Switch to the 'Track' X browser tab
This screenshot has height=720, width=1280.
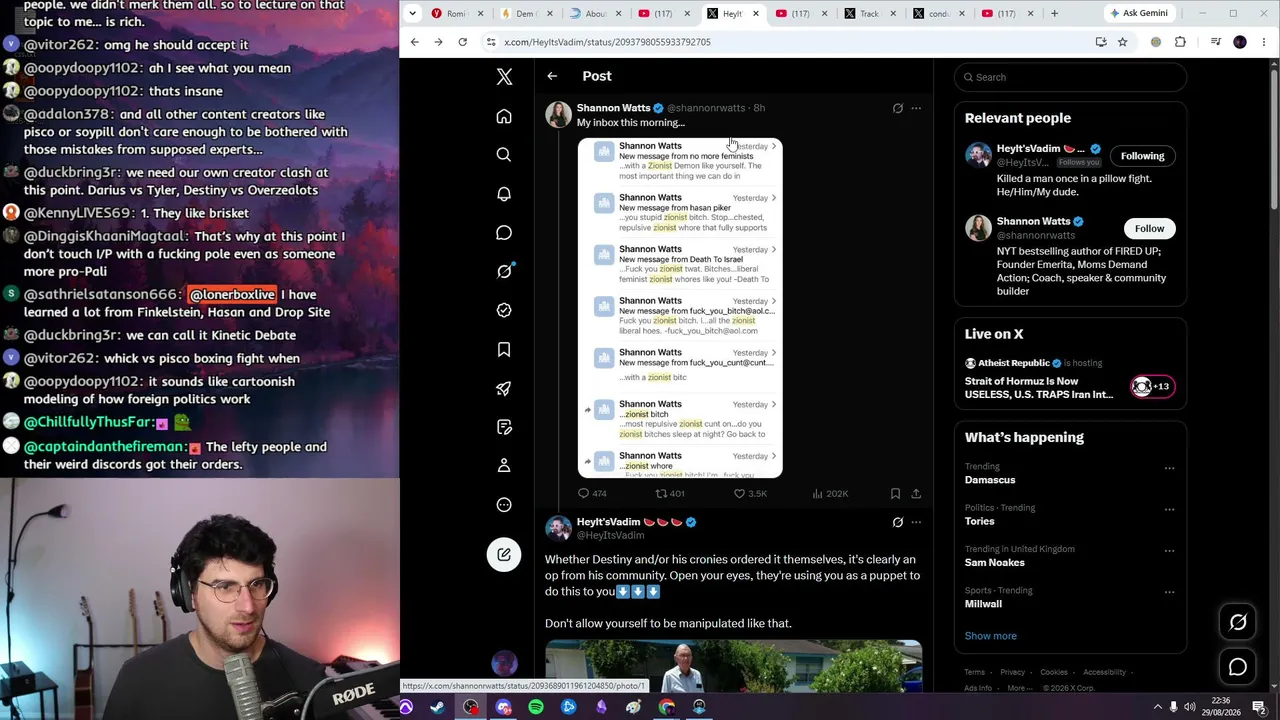pyautogui.click(x=871, y=14)
